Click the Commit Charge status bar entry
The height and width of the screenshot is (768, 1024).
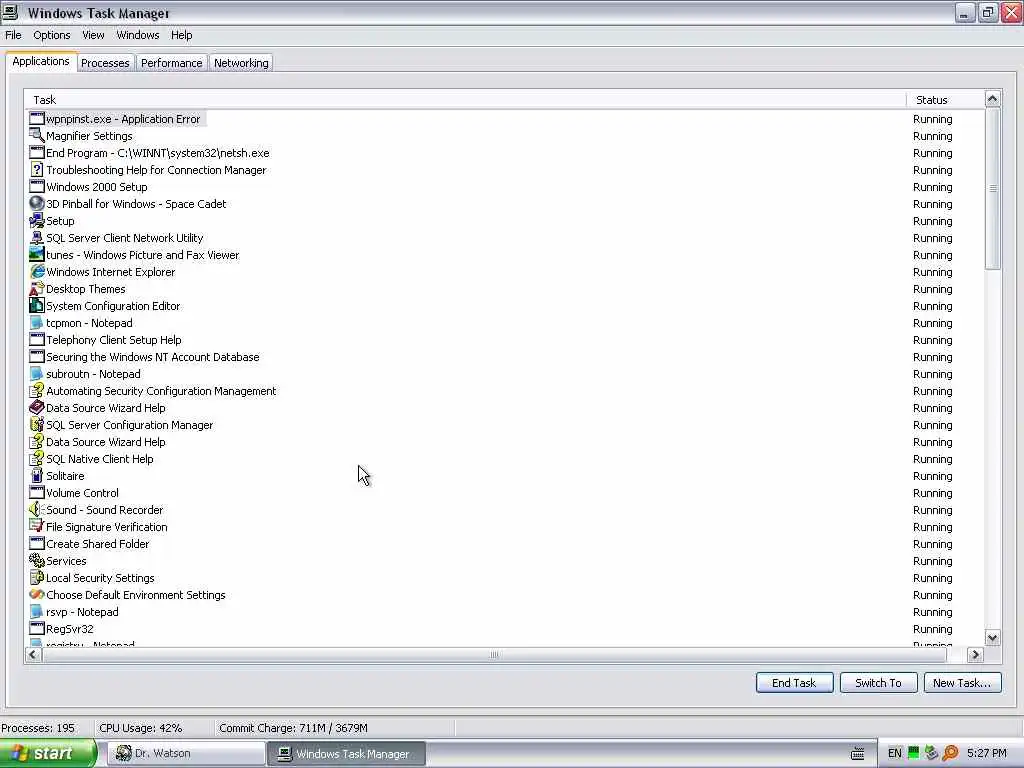[x=293, y=728]
